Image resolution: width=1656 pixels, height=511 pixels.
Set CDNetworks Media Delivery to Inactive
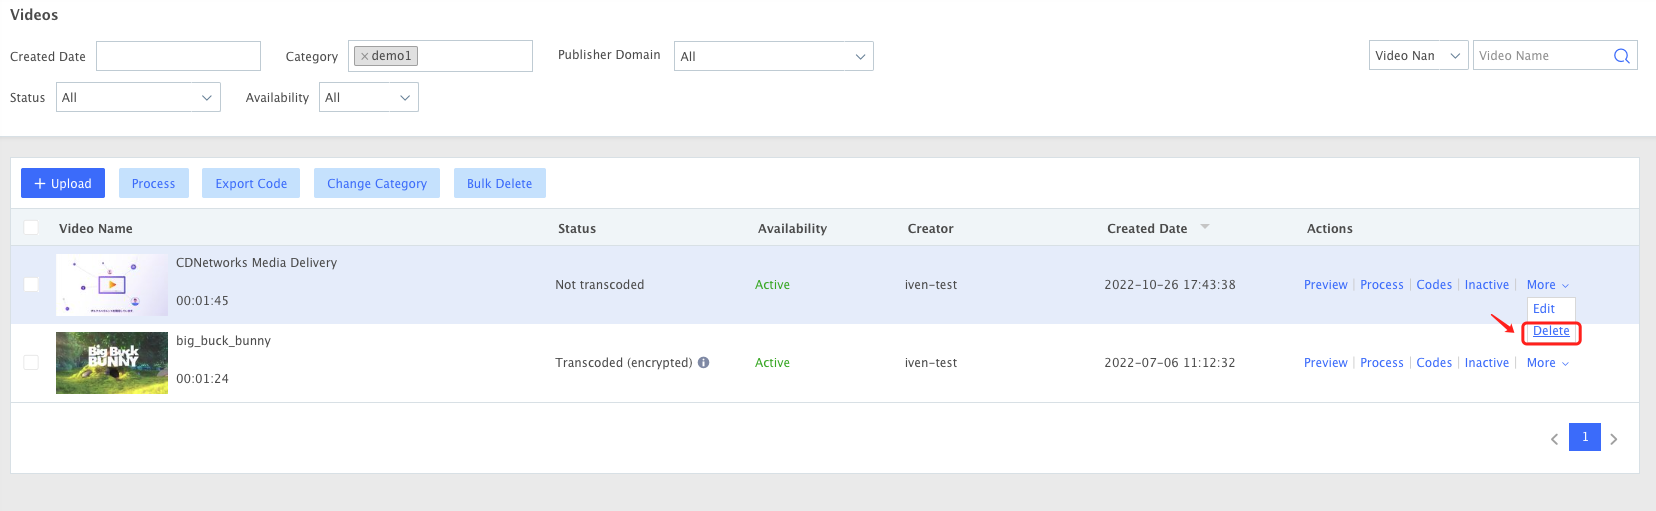1486,285
